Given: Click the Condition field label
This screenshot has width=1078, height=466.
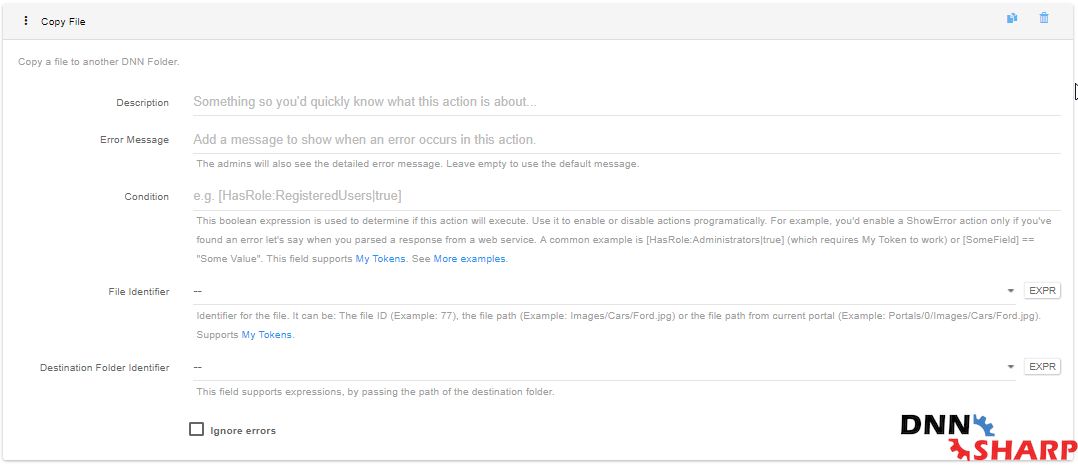Looking at the screenshot, I should pos(146,197).
